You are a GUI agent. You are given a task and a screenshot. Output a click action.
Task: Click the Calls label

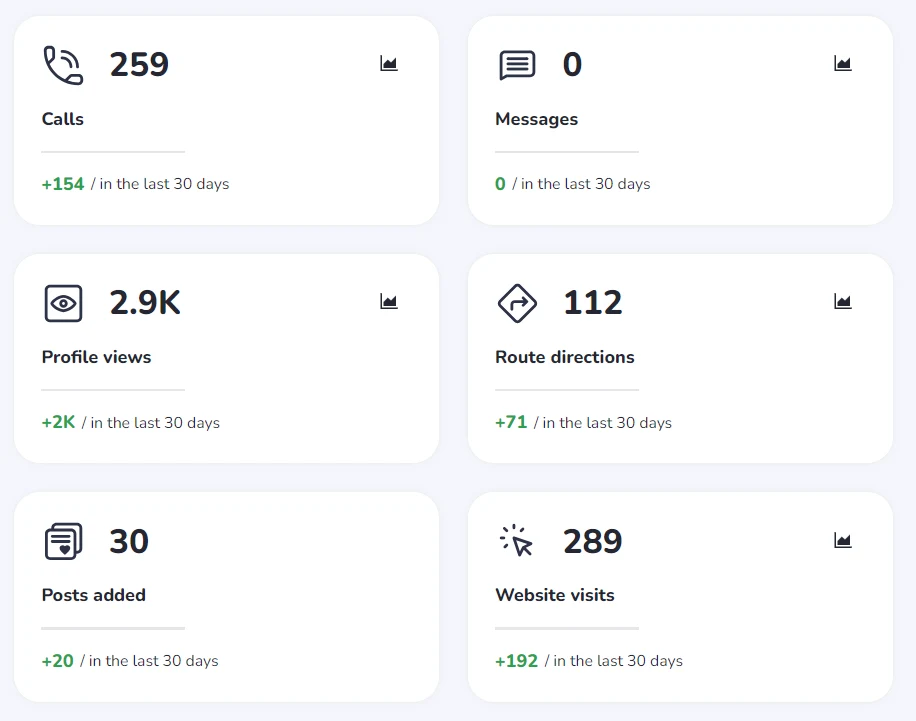coord(63,119)
